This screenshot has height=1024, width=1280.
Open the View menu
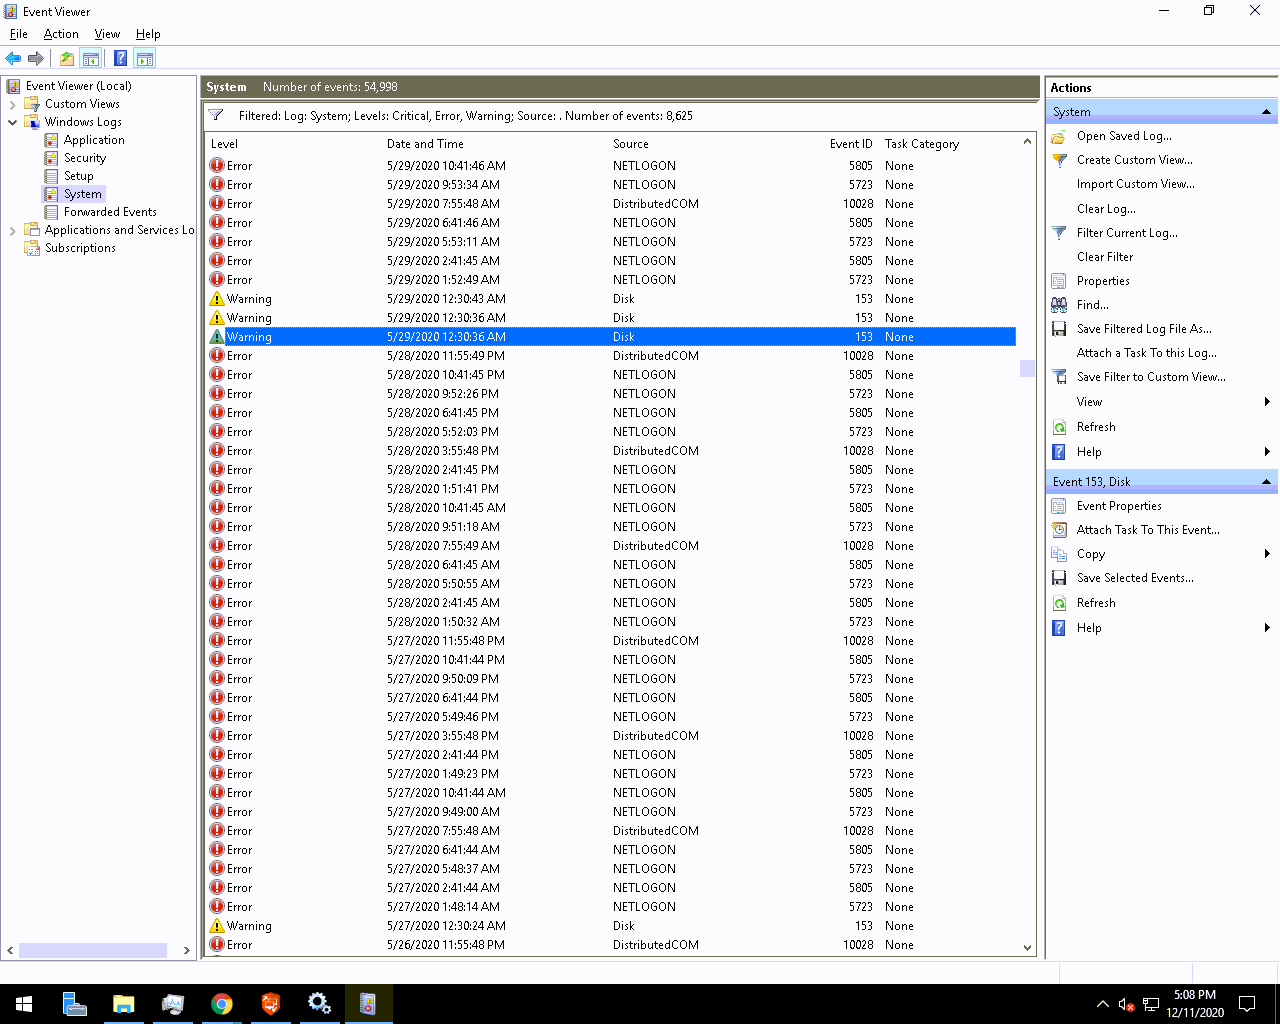pos(107,33)
